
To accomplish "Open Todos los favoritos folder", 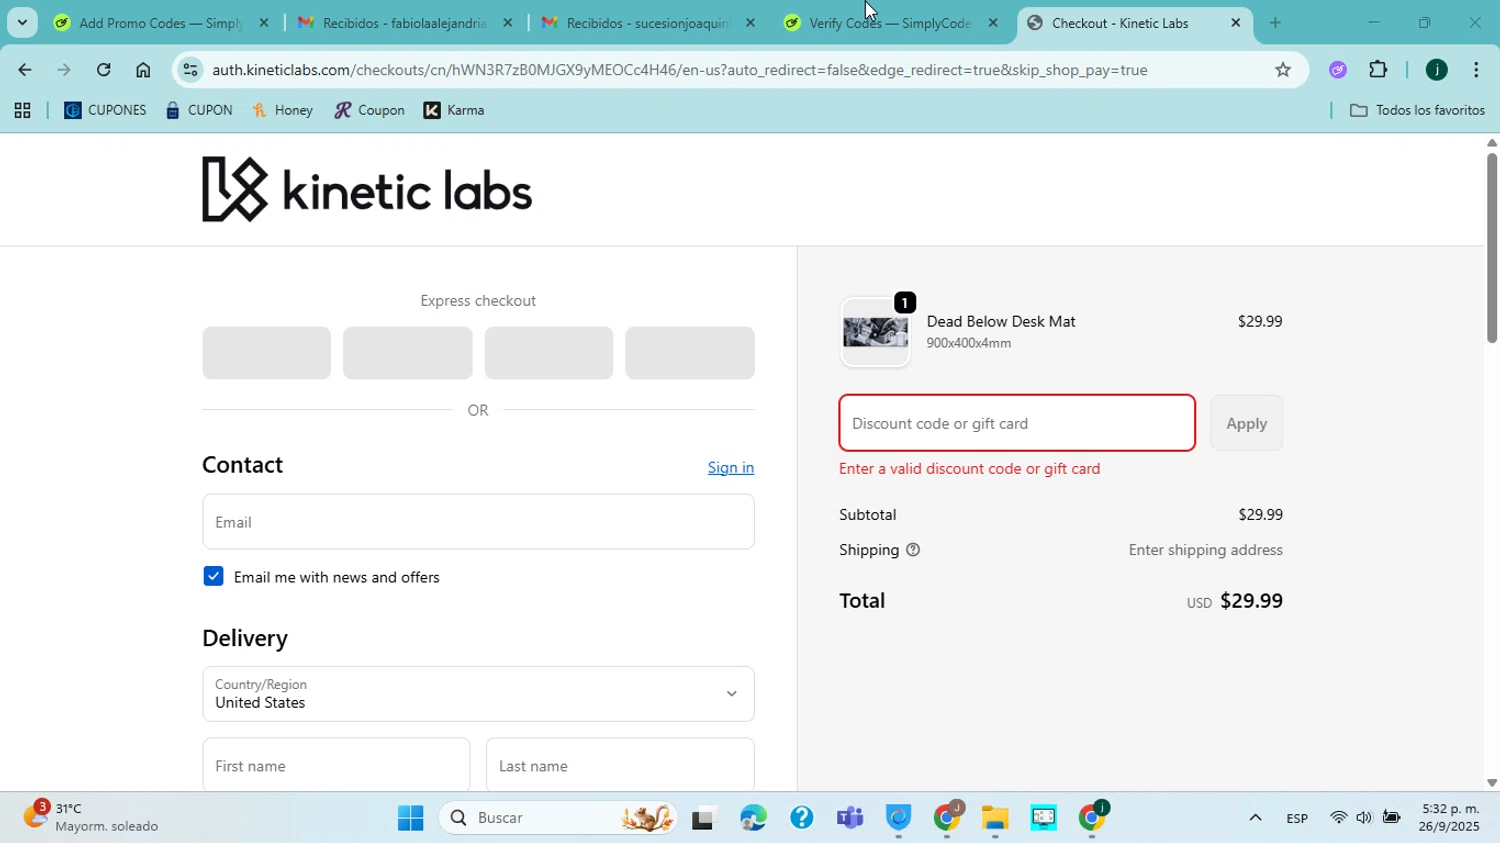I will coord(1417,111).
